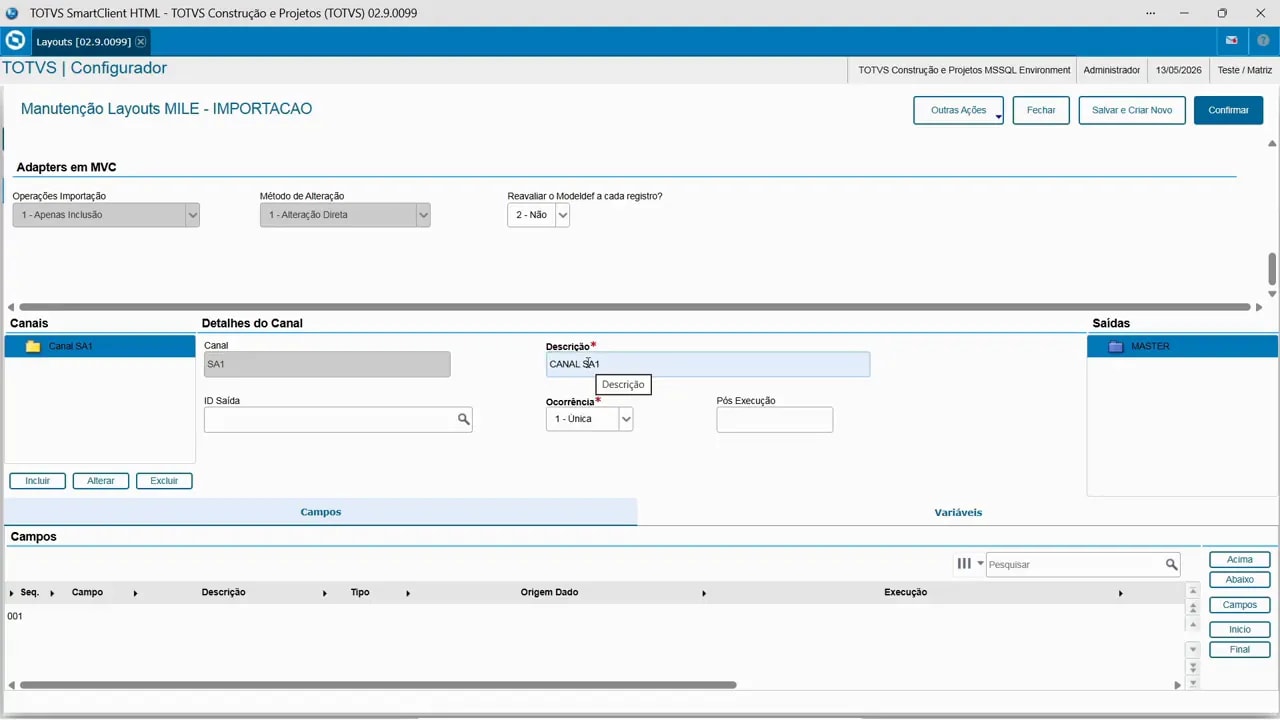Click the 13/05/2026 date label

pos(1179,70)
